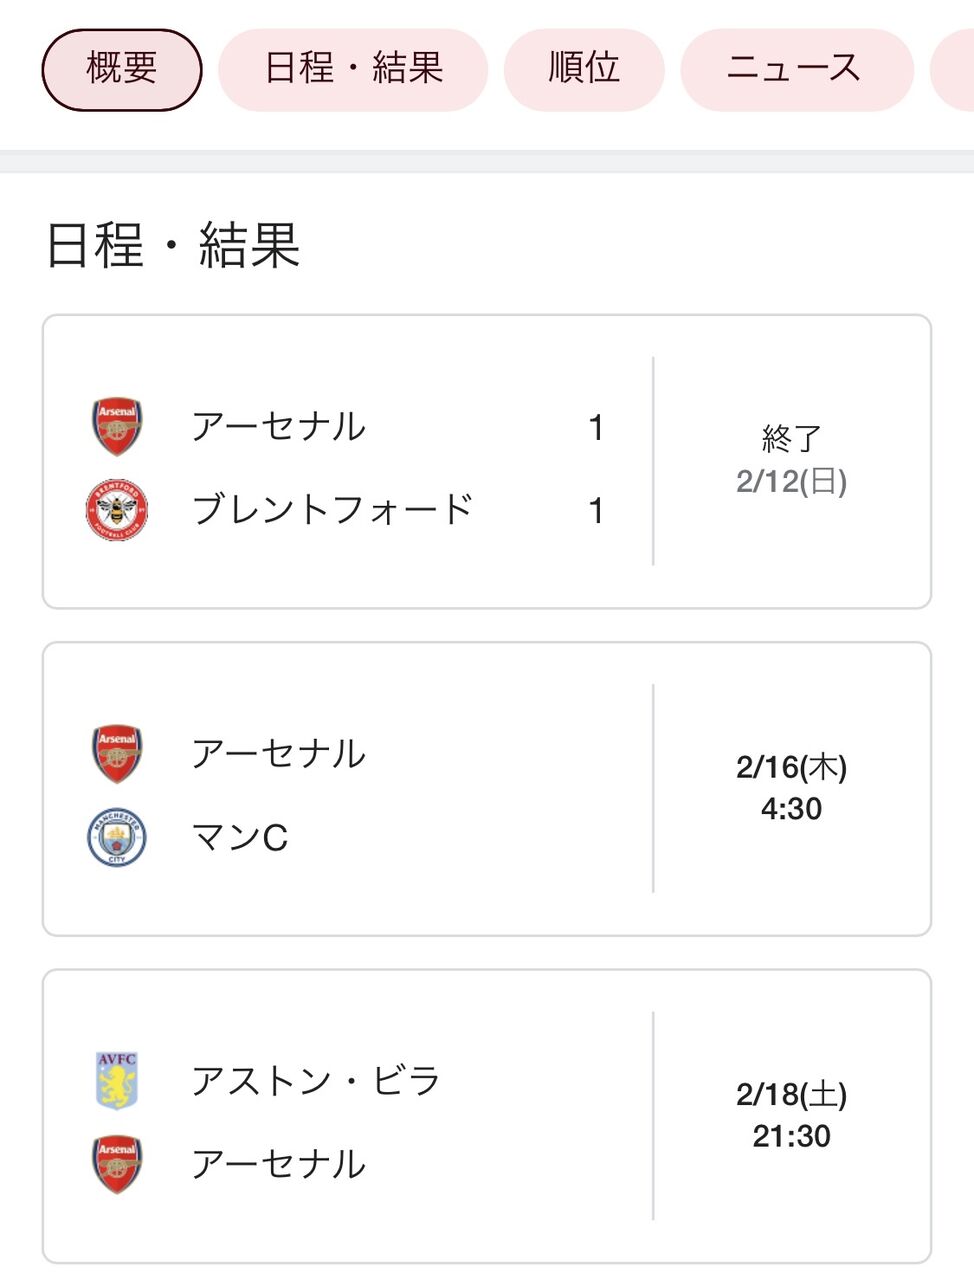
Task: Open the 順位 tab
Action: [584, 69]
